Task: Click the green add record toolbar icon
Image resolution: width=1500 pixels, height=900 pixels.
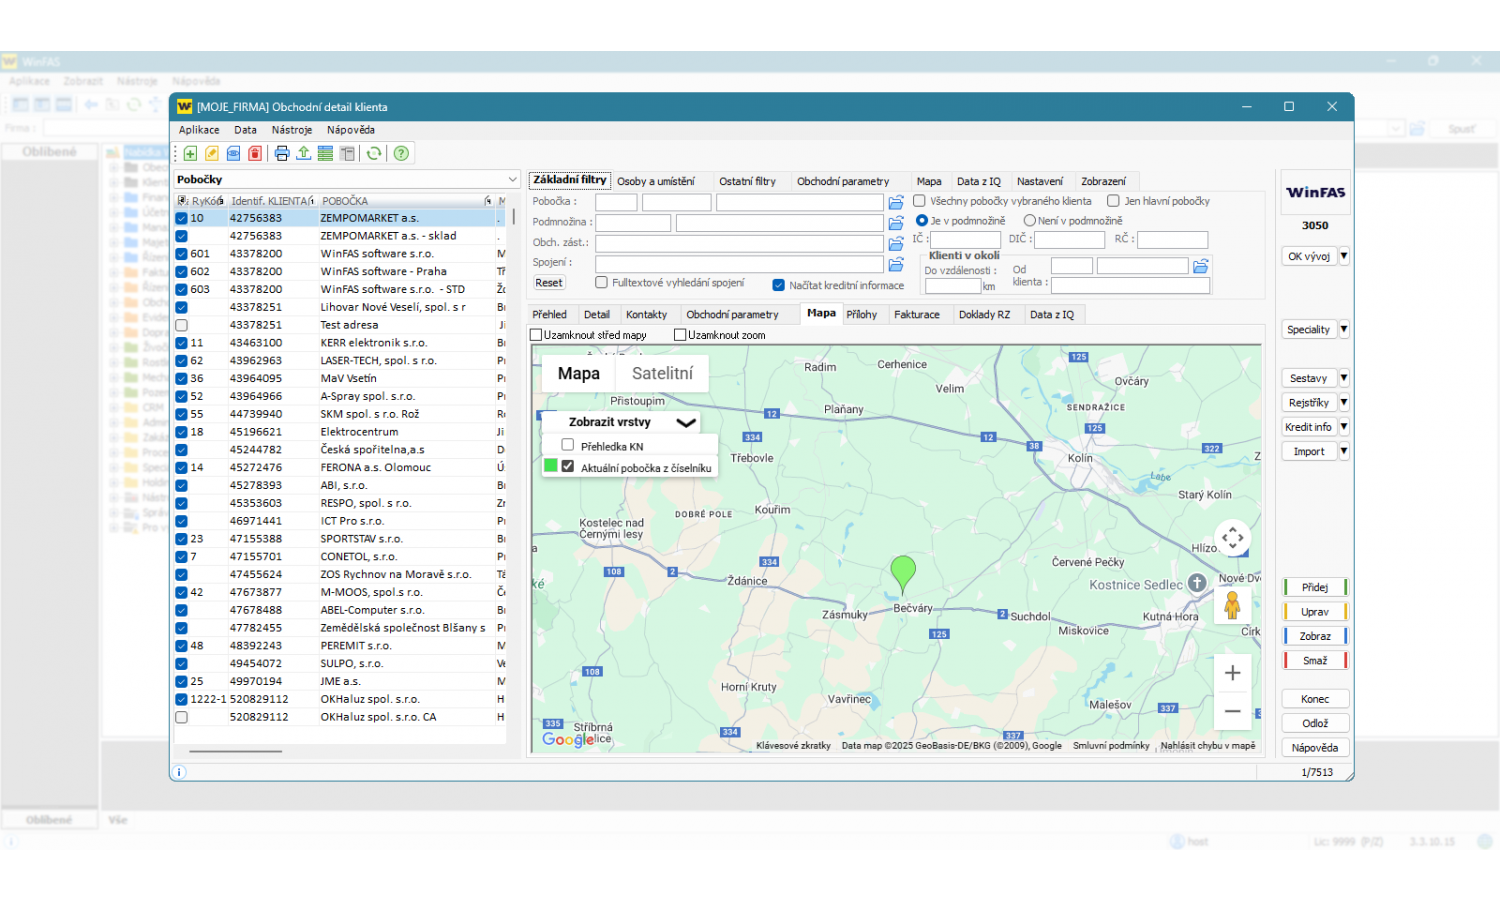Action: tap(190, 153)
